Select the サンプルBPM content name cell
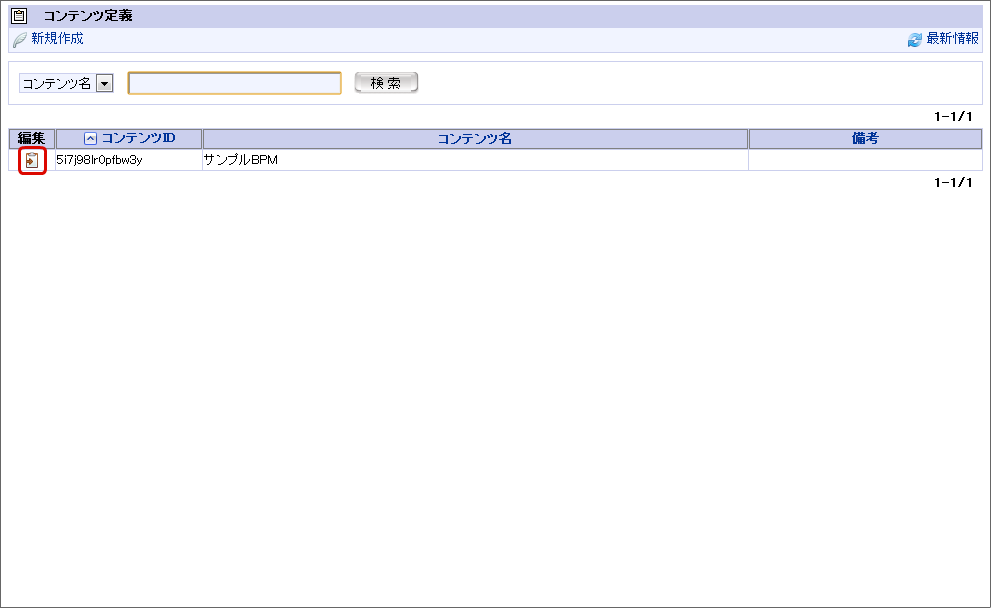 [x=475, y=160]
